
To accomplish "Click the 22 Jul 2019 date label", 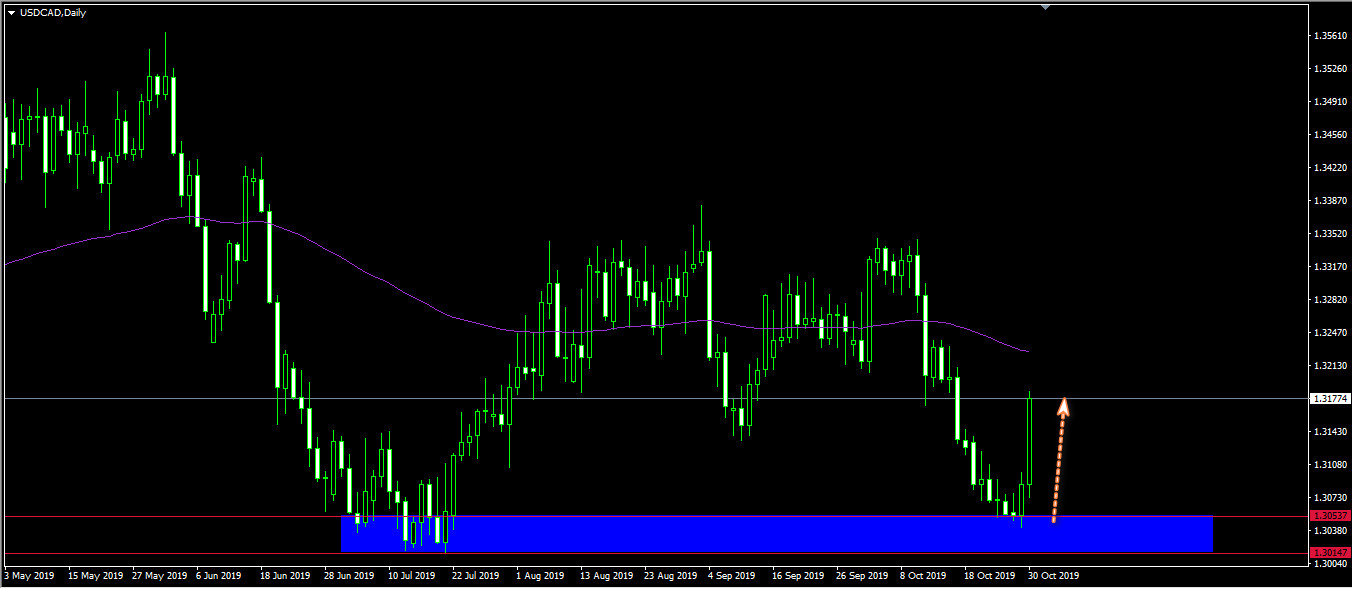I will [x=475, y=576].
